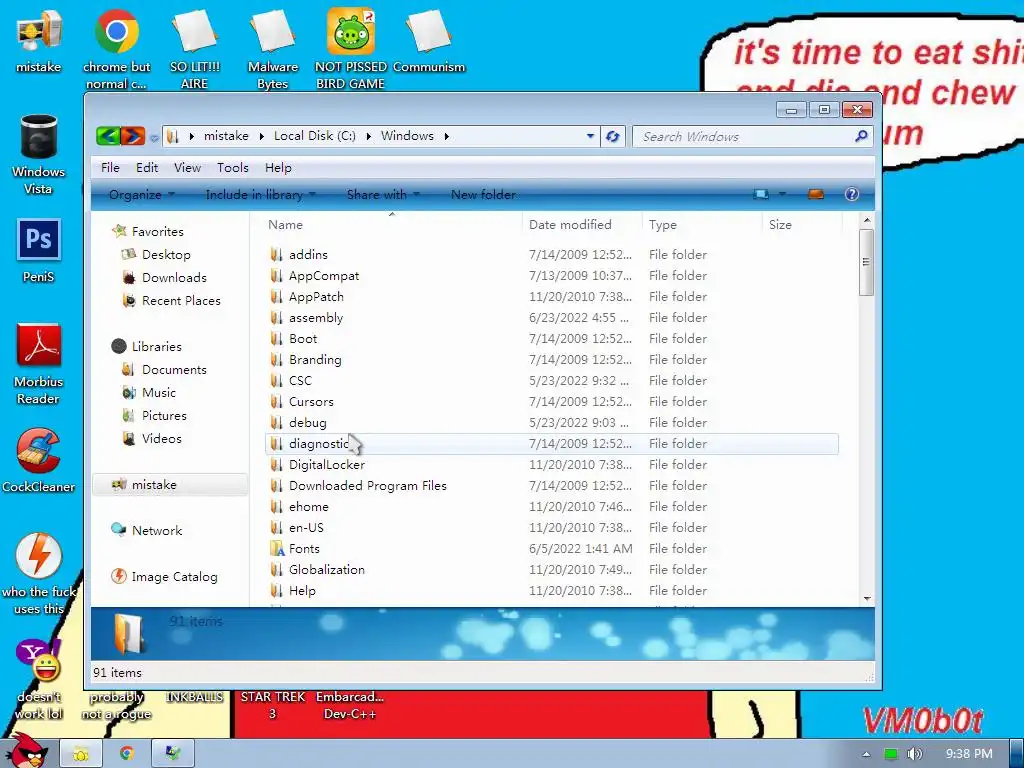1024x768 pixels.
Task: Click the search magnifier icon
Action: click(x=861, y=136)
